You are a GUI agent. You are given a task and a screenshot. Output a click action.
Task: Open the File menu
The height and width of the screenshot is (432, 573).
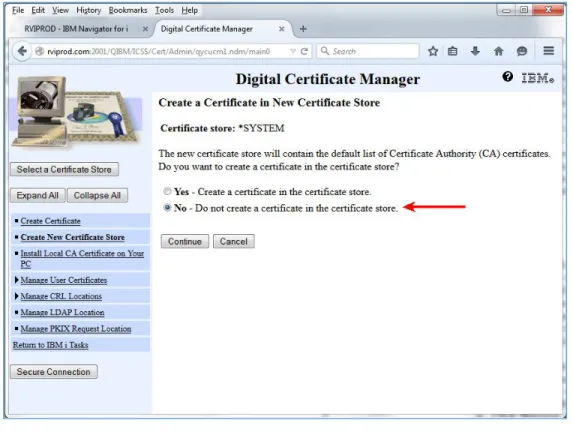[18, 10]
